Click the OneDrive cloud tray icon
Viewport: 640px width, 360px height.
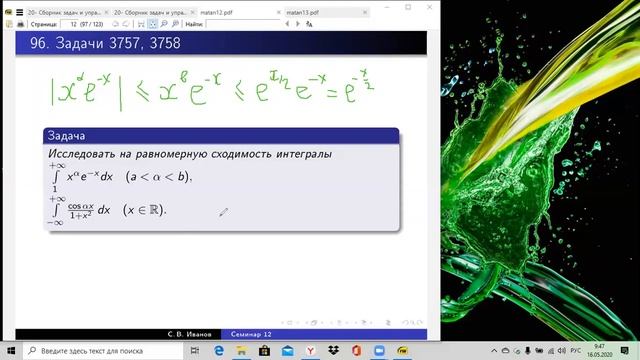click(x=505, y=351)
